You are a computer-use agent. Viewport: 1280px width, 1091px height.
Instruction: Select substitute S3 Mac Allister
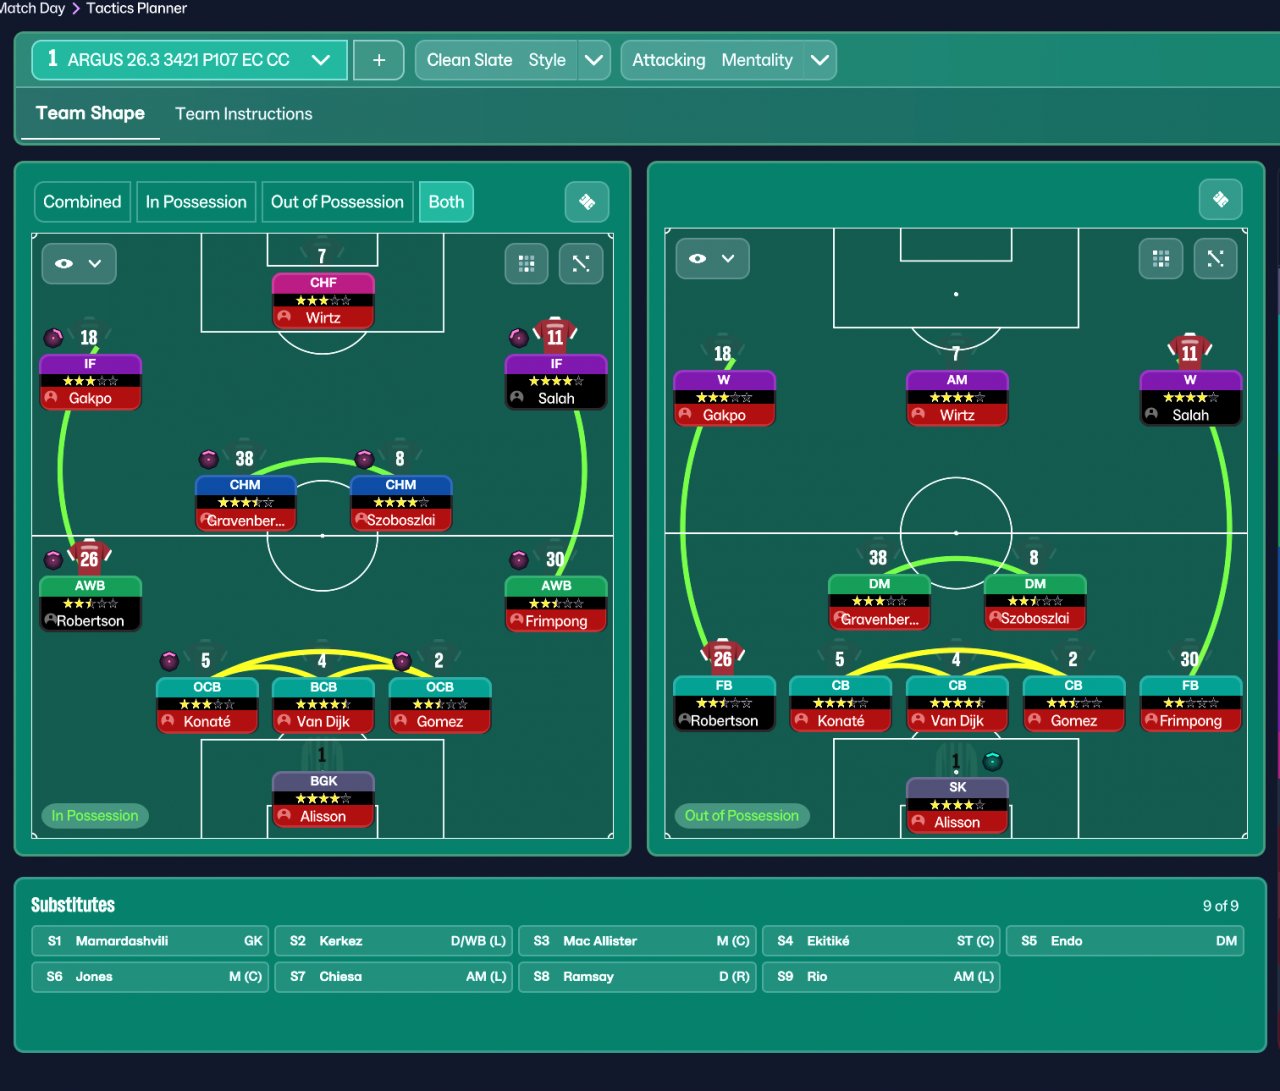(638, 941)
